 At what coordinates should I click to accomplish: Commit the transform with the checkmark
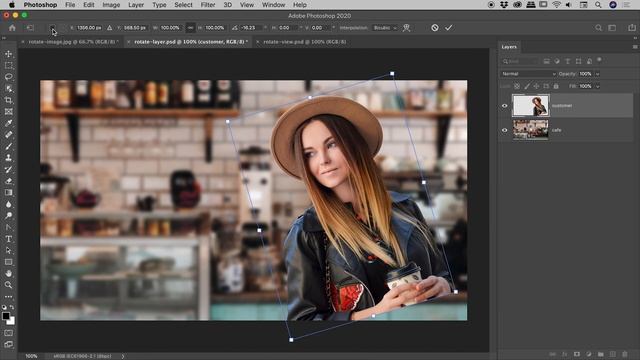point(449,28)
